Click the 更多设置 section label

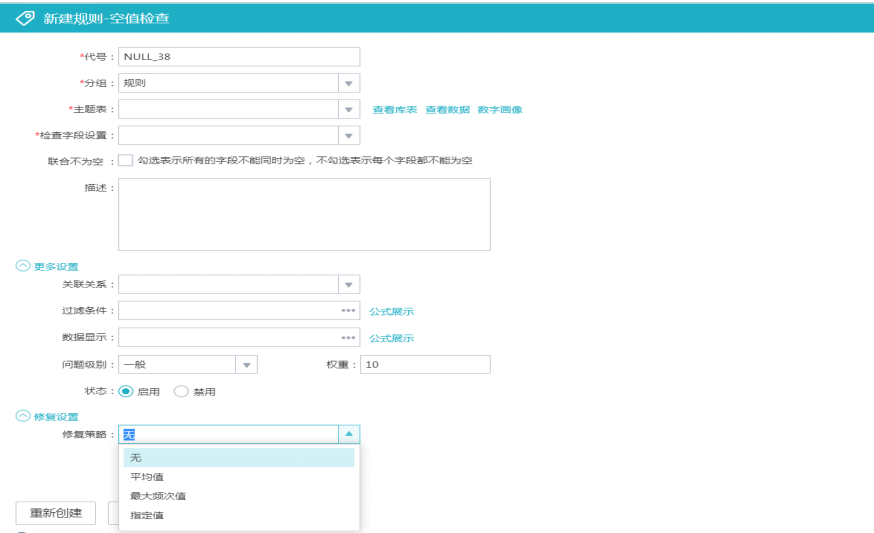[x=56, y=266]
